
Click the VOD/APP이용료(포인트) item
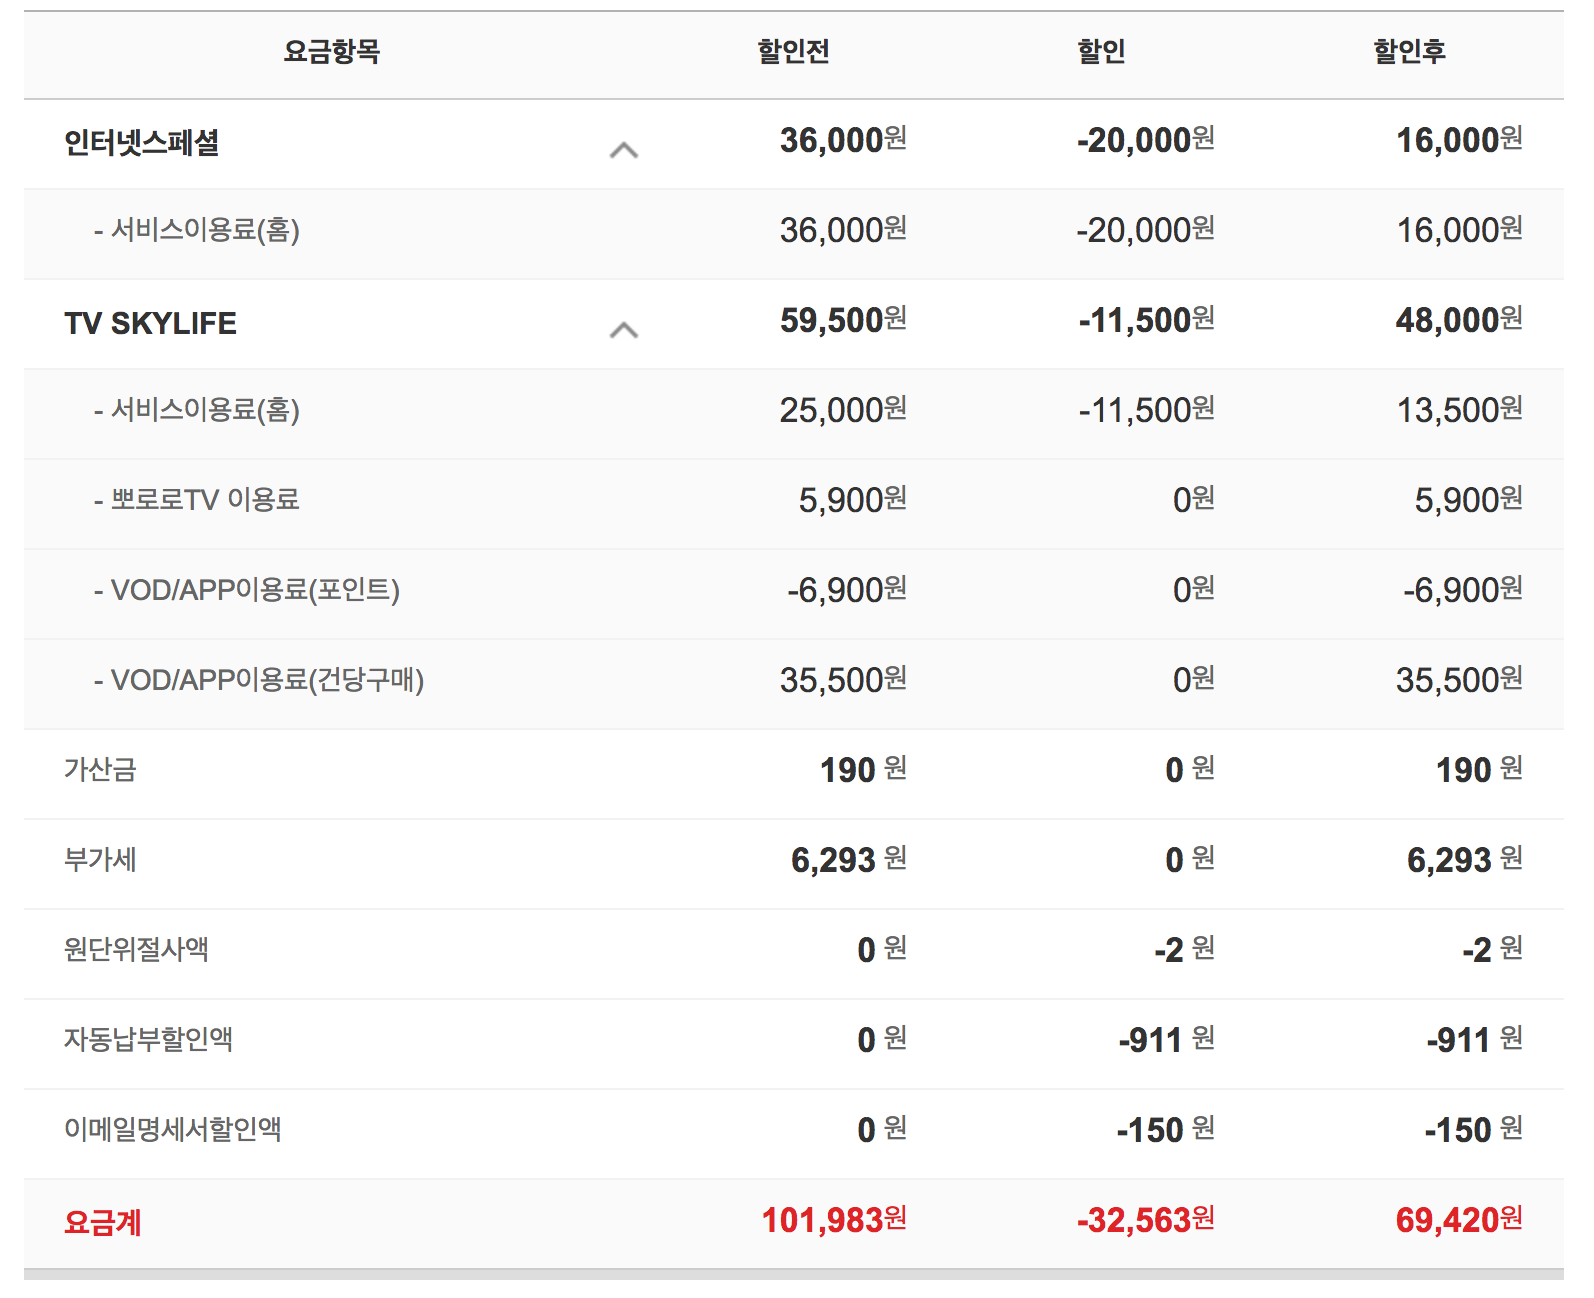[x=254, y=590]
